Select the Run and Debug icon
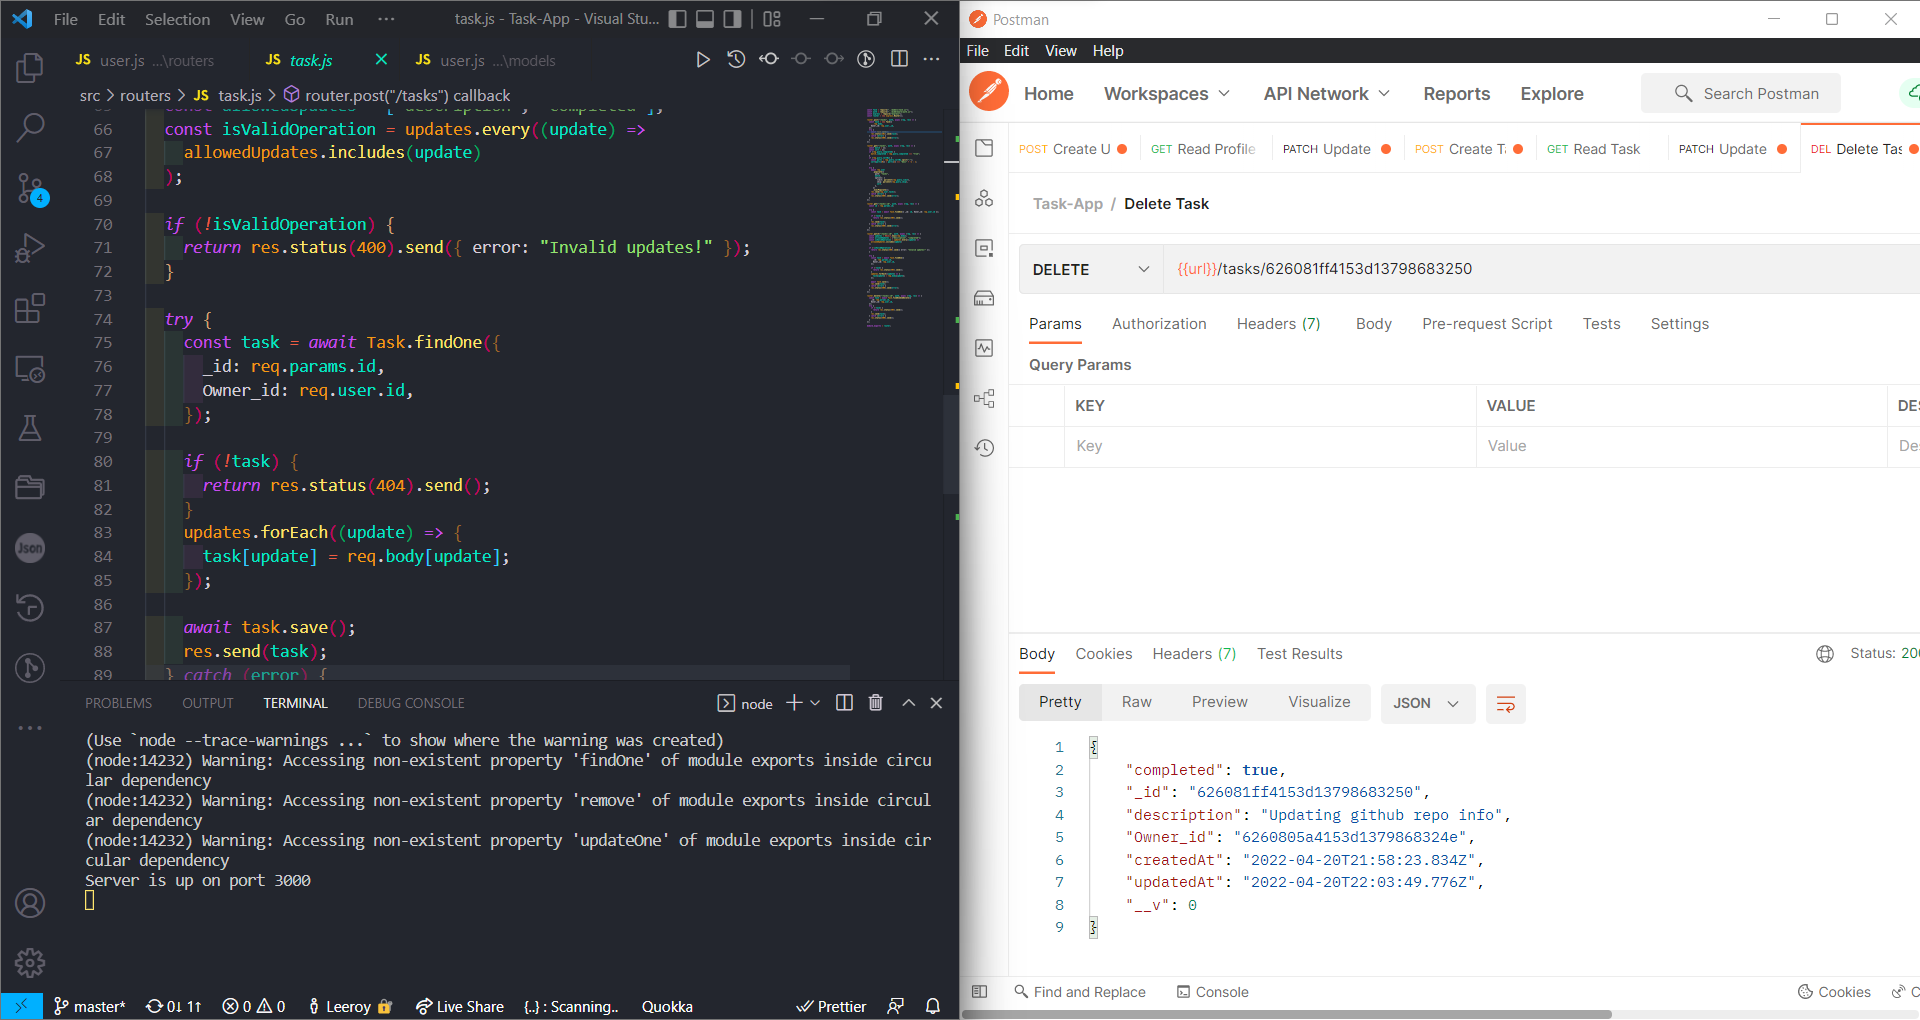Image resolution: width=1920 pixels, height=1020 pixels. (x=31, y=248)
